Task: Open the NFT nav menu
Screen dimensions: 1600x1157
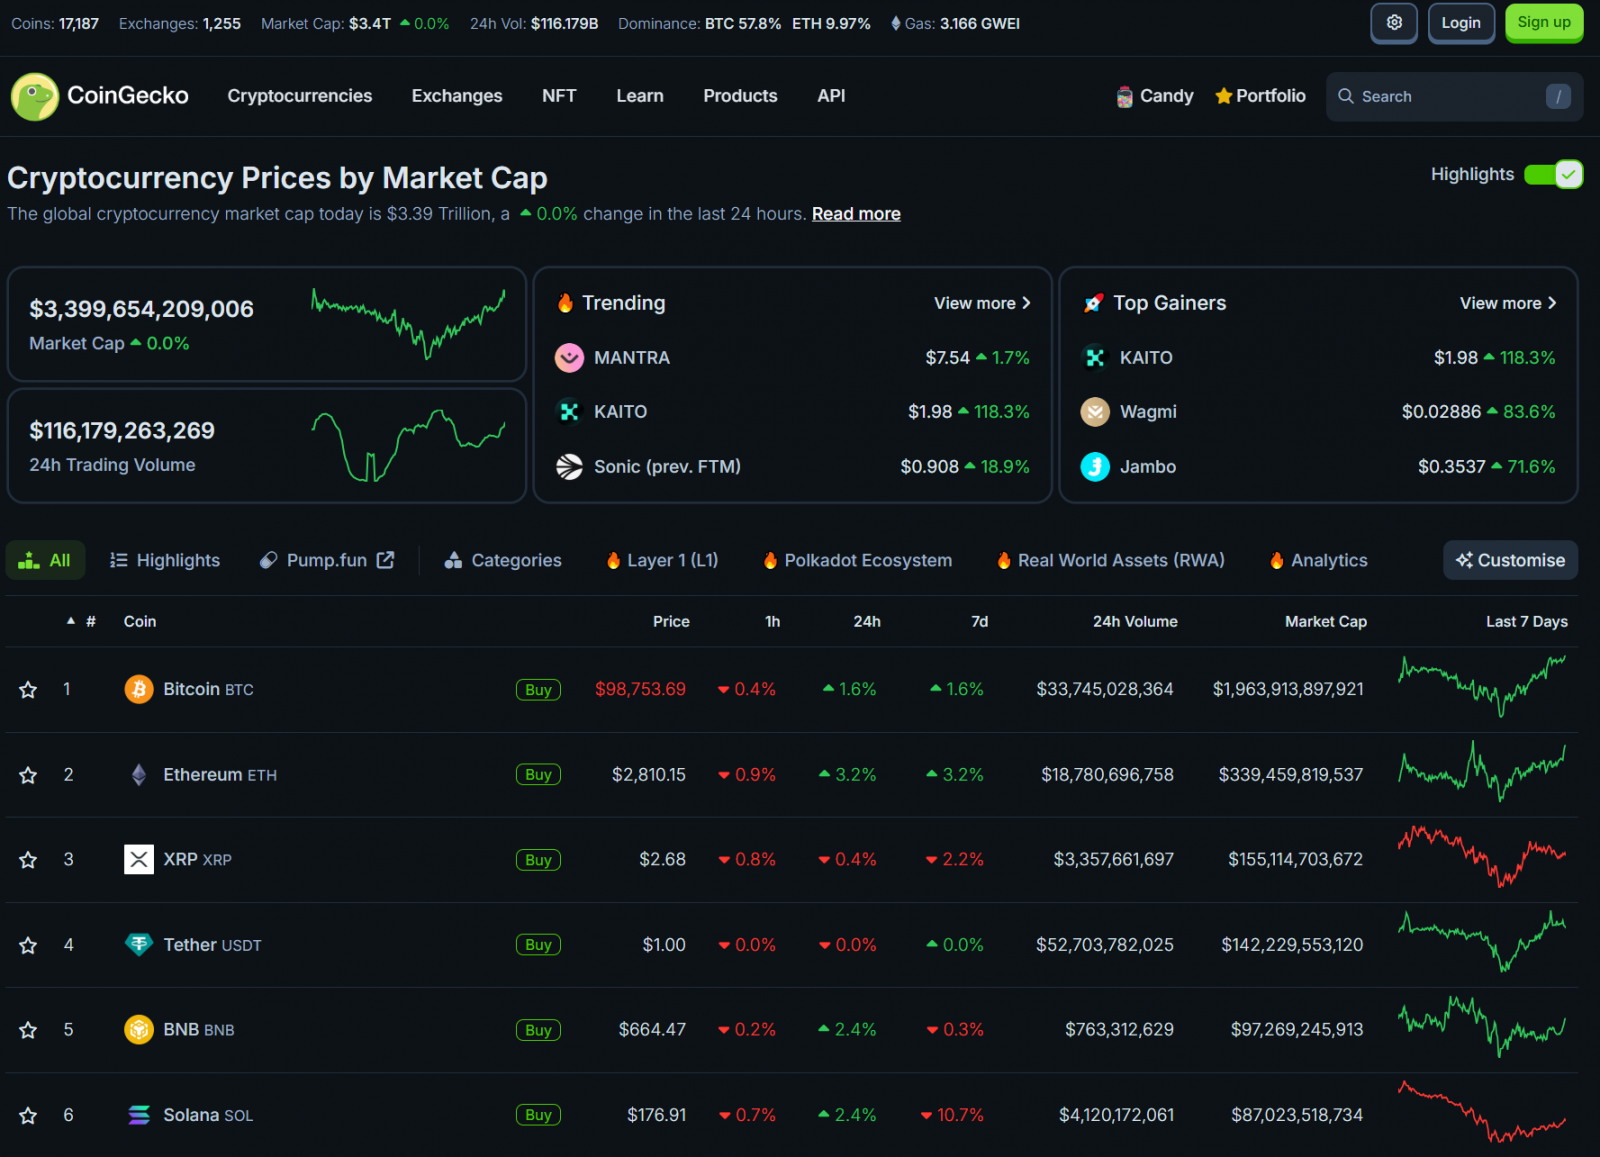Action: (x=559, y=96)
